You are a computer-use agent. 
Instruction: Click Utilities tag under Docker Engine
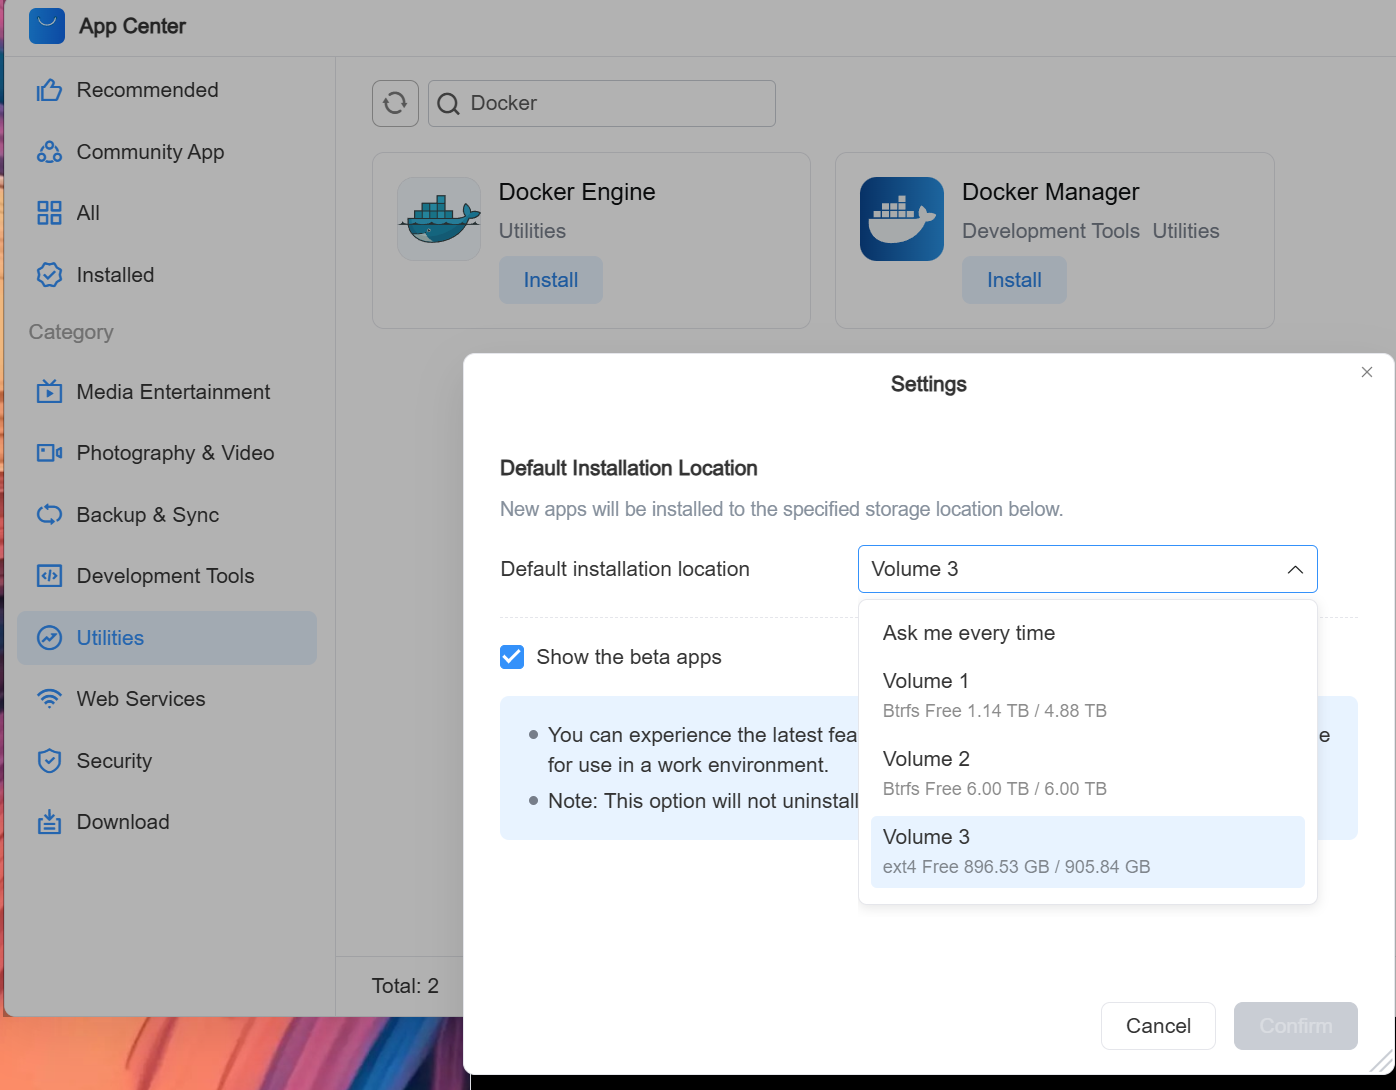532,231
